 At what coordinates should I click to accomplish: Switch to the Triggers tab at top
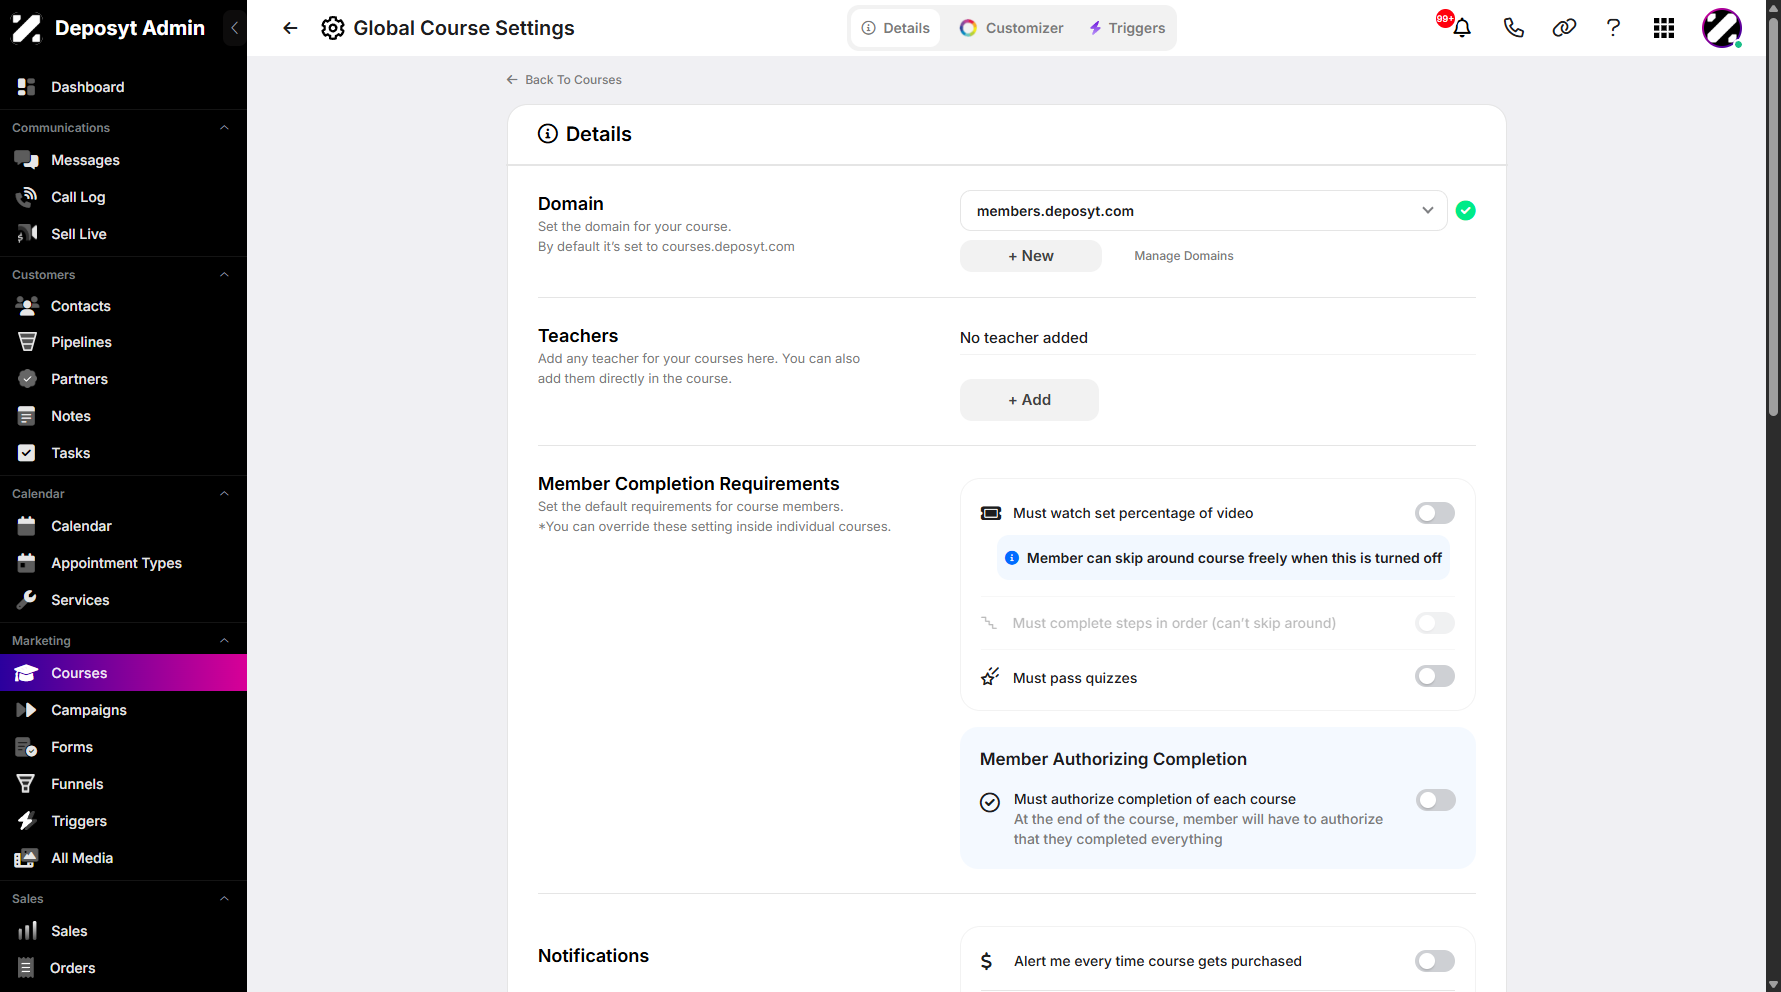[1127, 28]
